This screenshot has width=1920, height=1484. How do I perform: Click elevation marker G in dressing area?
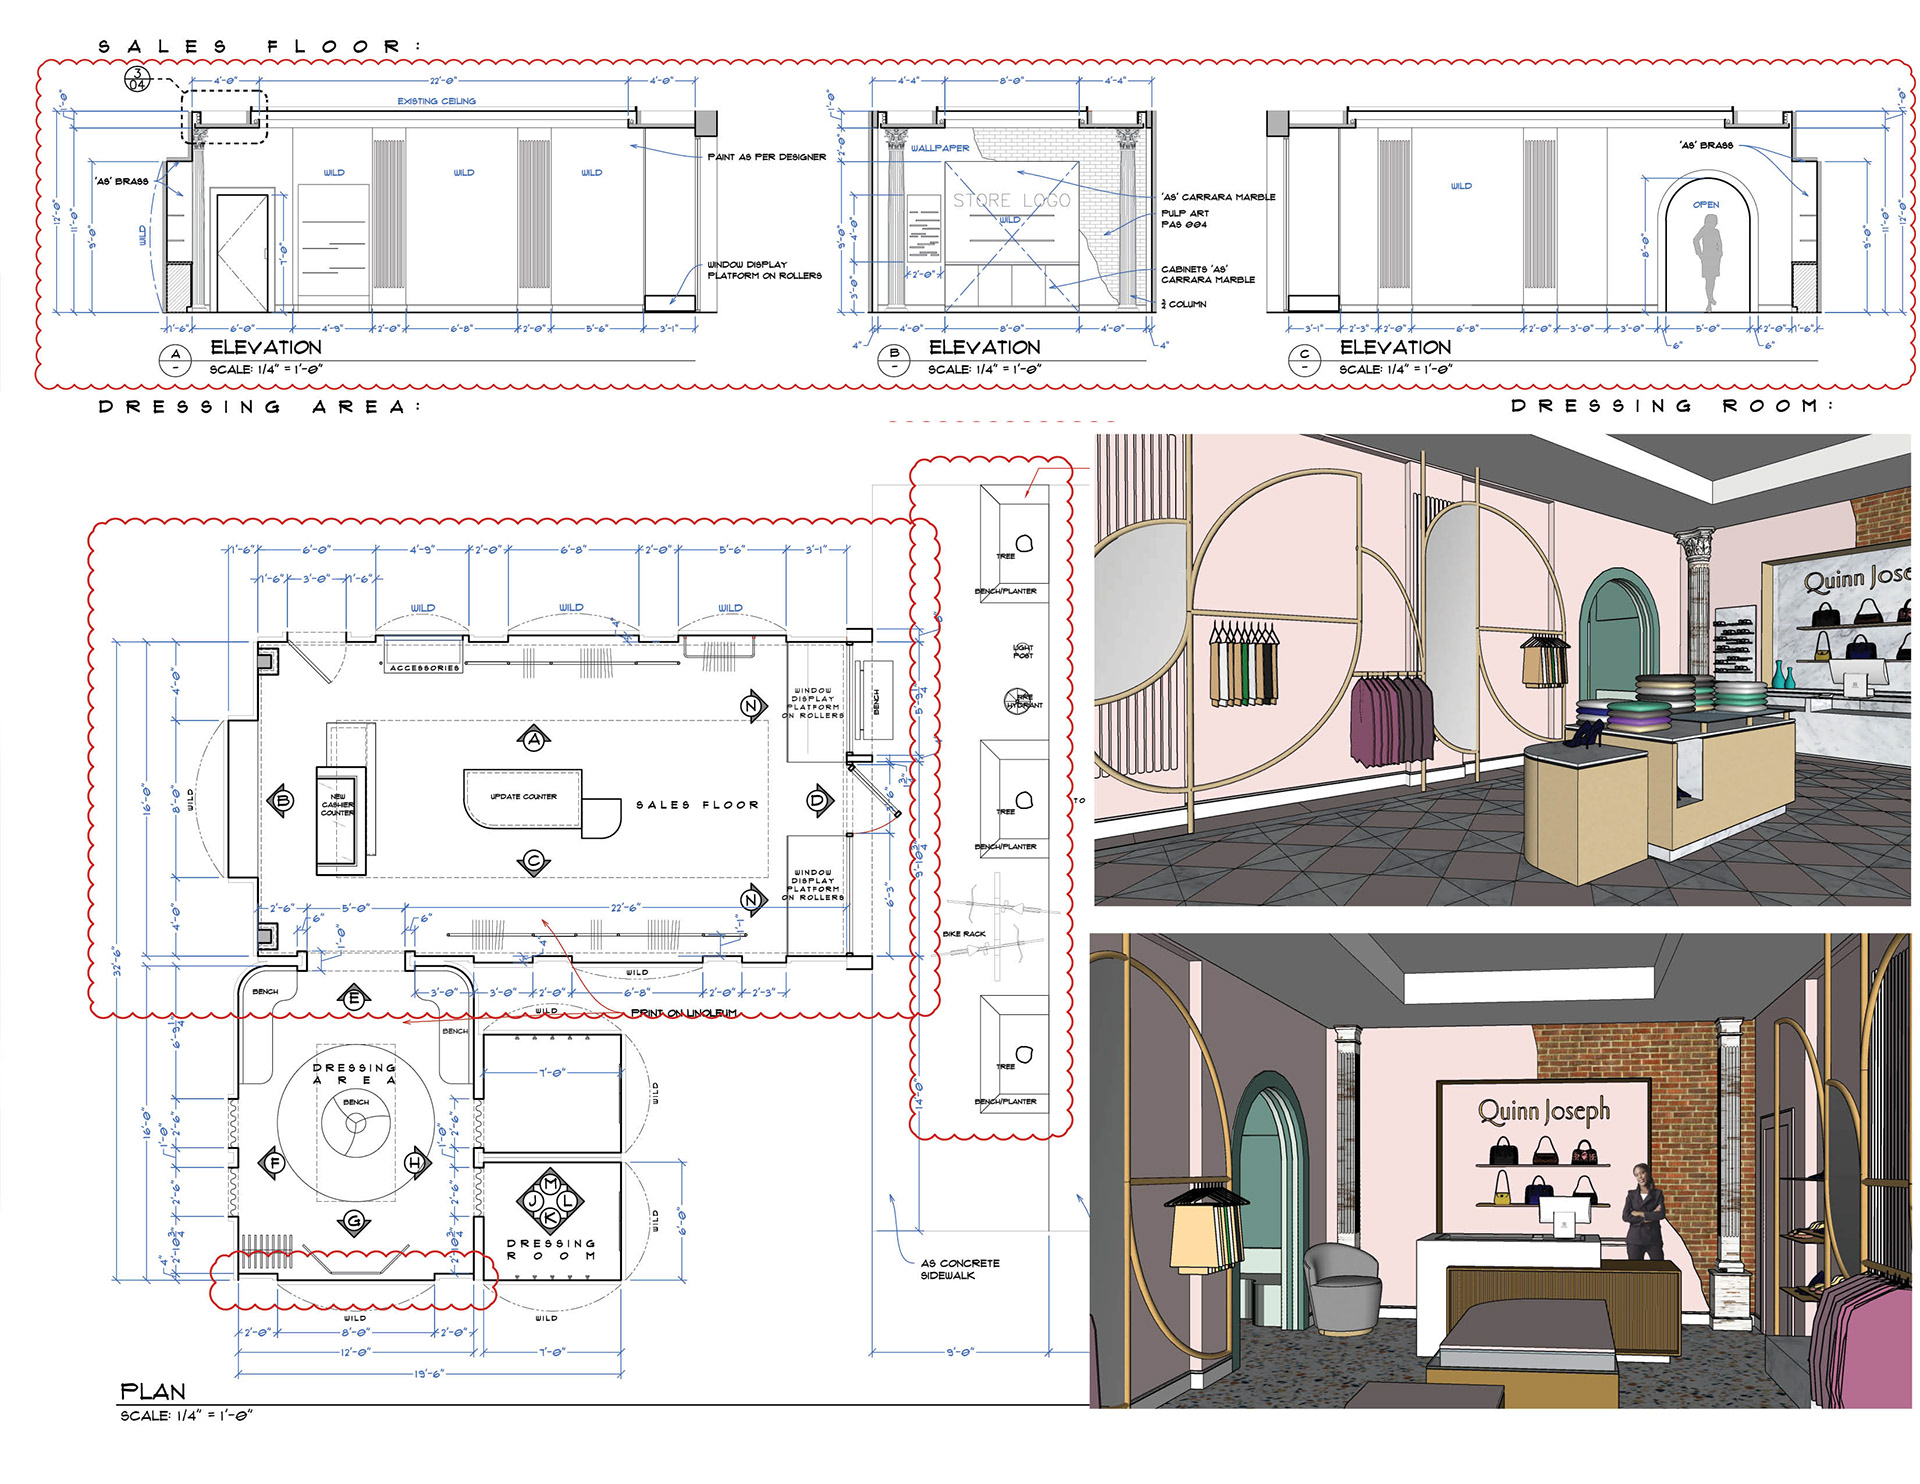click(354, 1221)
